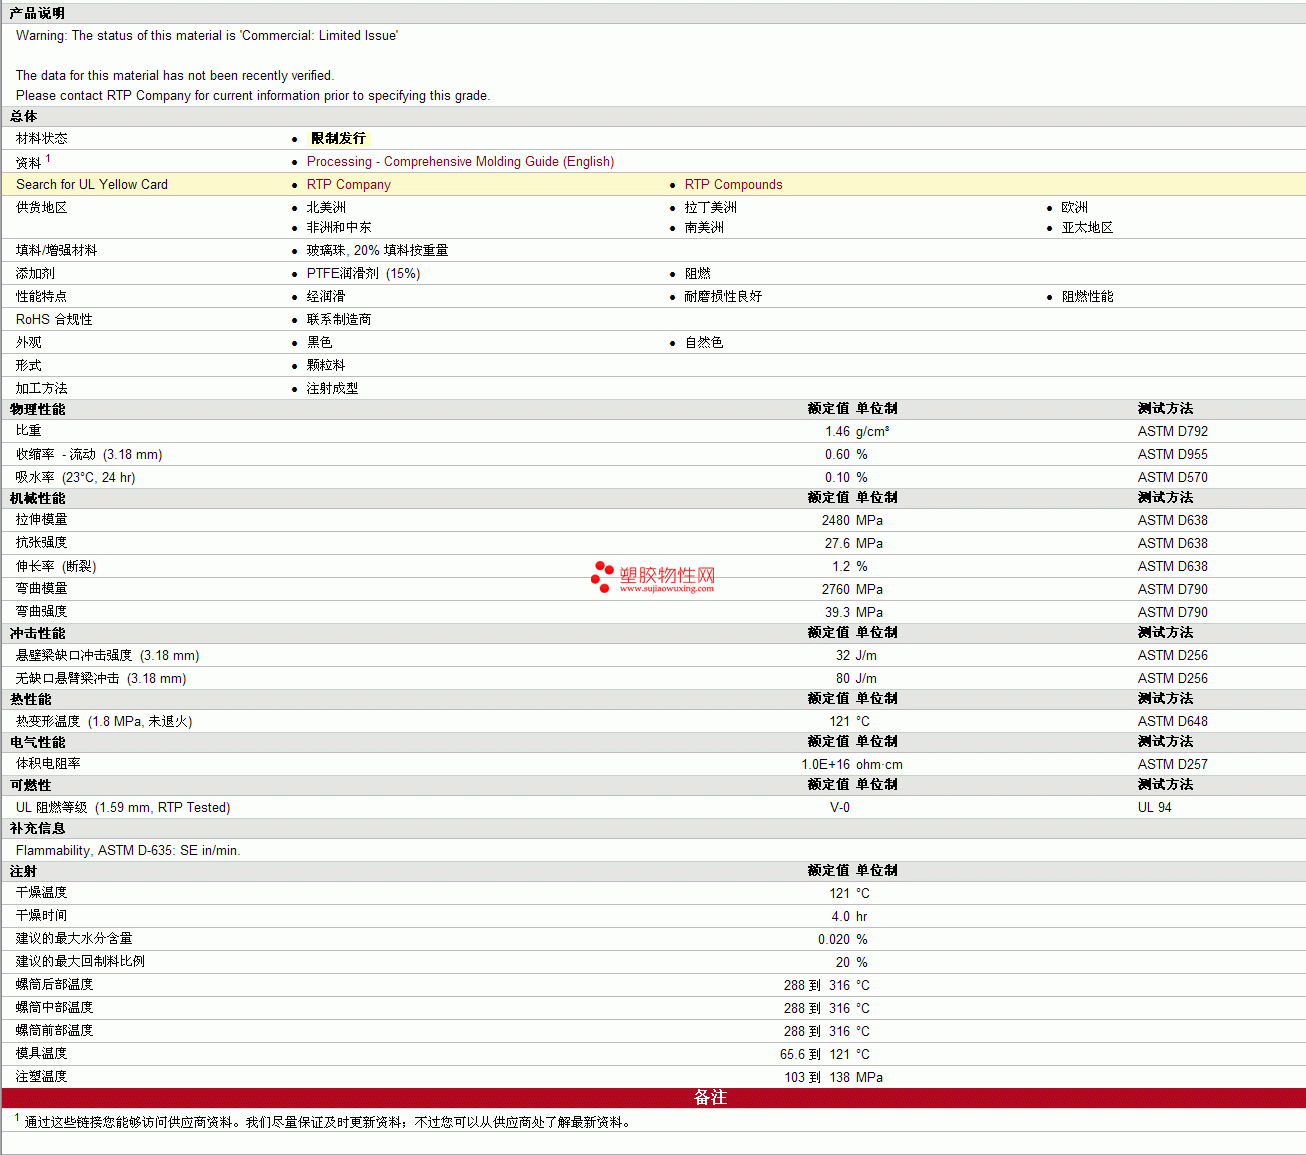Click the red '备注' notes header bar
The width and height of the screenshot is (1306, 1155).
(654, 1097)
